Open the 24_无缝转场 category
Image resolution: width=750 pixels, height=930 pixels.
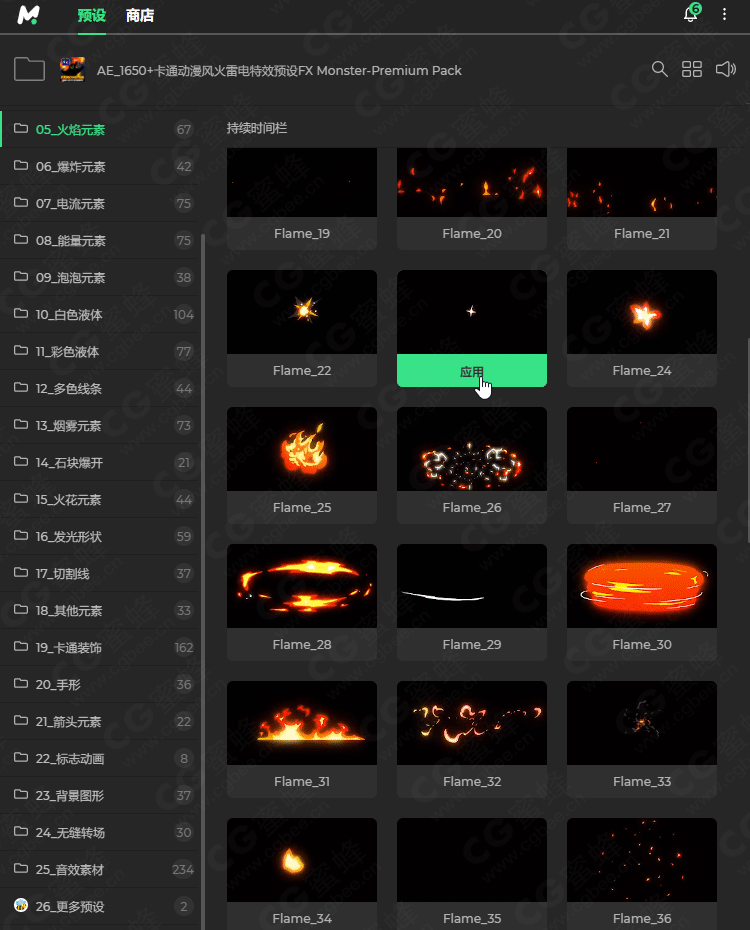100,833
